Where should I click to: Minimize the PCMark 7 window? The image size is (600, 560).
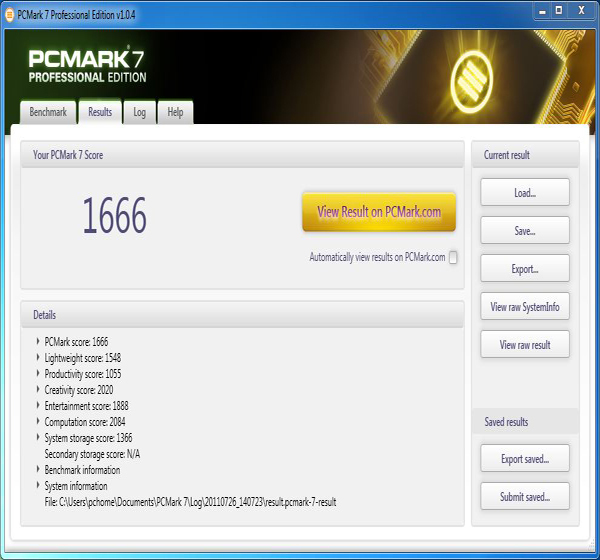point(542,11)
